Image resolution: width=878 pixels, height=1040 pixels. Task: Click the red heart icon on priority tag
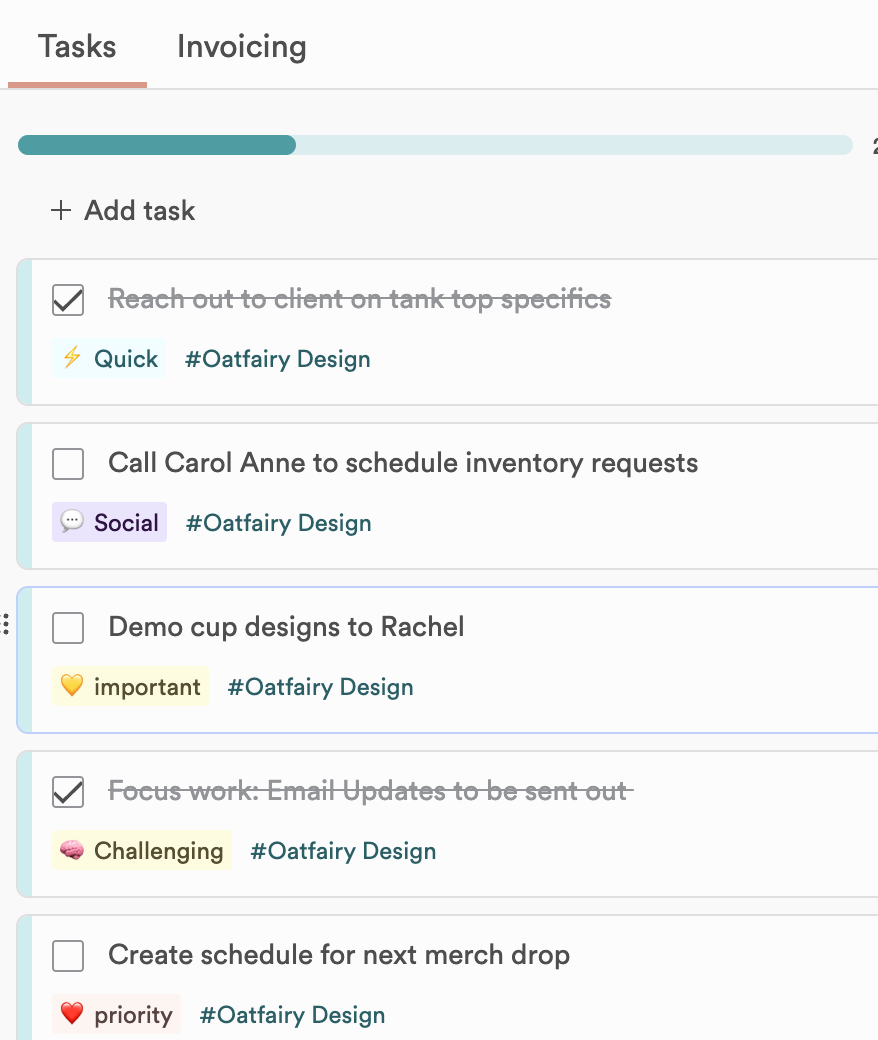[72, 1013]
